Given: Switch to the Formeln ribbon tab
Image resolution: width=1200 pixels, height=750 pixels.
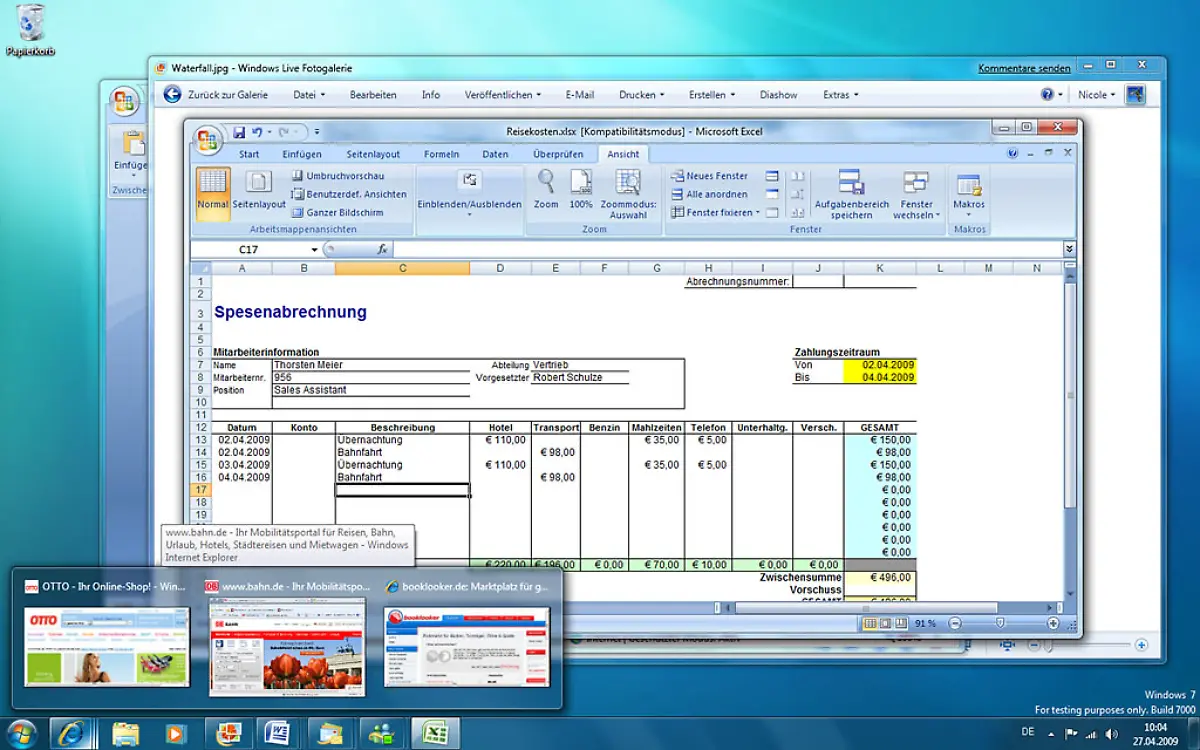Looking at the screenshot, I should 442,153.
